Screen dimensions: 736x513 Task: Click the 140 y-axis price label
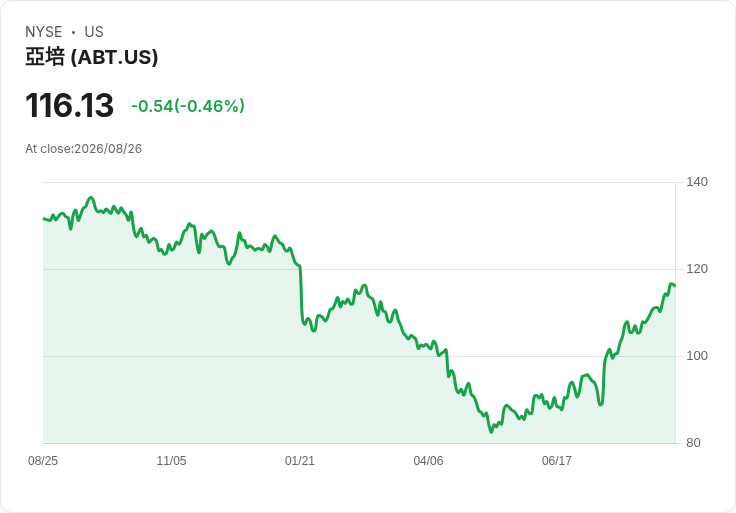[697, 182]
